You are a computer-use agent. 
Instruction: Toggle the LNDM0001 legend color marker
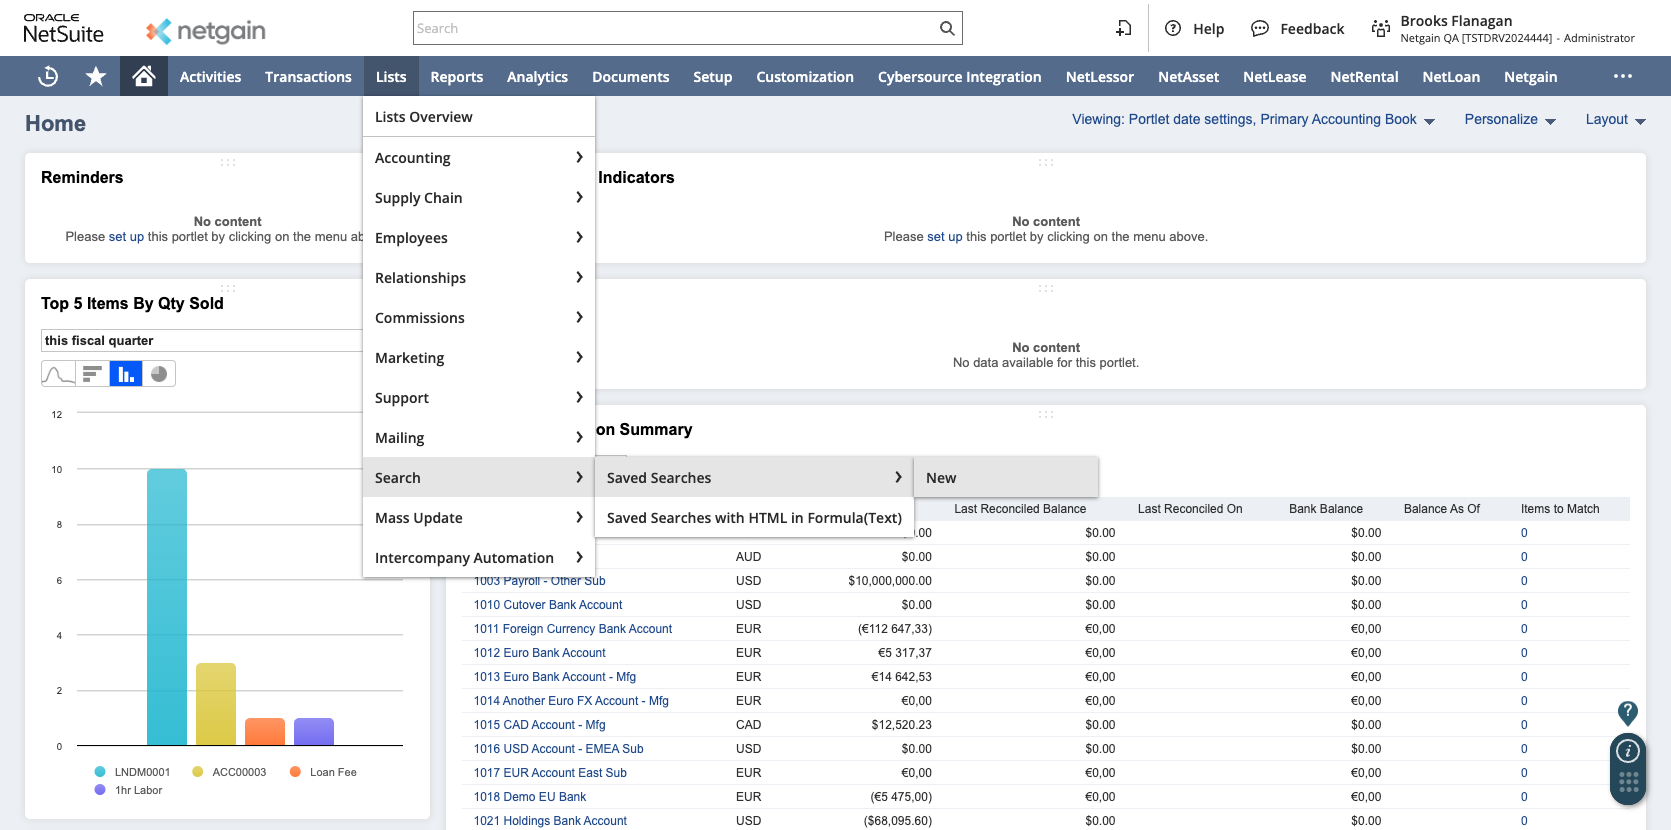point(100,772)
